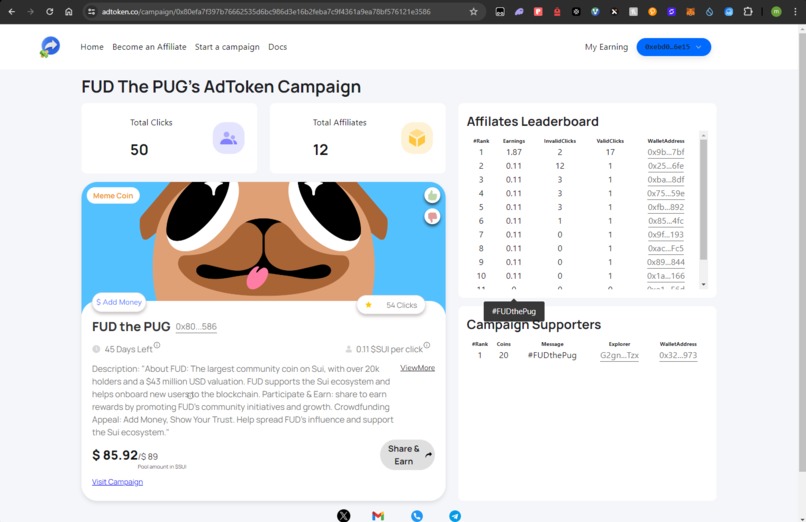Open leaderboard wallet 0x9f...193

pyautogui.click(x=666, y=234)
